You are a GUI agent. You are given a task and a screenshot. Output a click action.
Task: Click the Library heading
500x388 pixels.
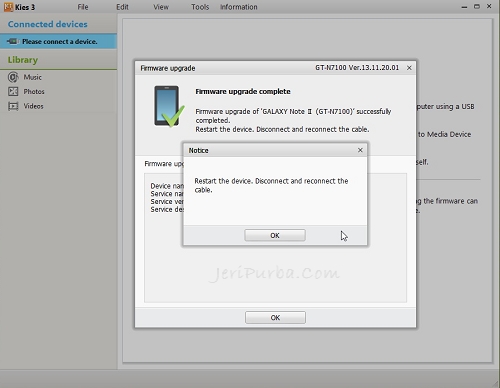(23, 60)
